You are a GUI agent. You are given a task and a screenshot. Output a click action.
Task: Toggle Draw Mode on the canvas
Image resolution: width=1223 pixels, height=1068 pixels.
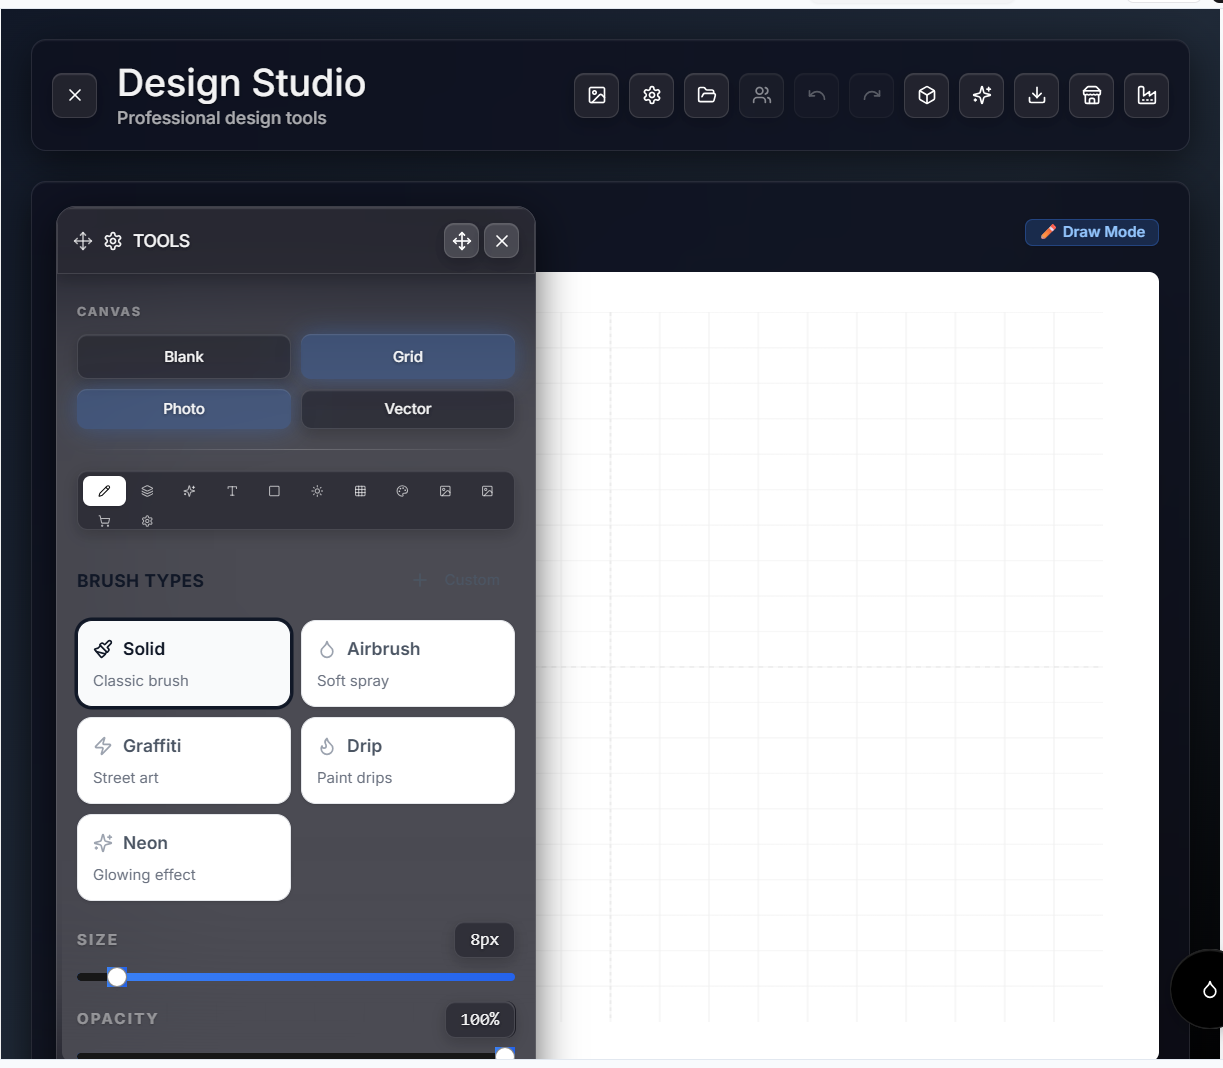tap(1091, 232)
